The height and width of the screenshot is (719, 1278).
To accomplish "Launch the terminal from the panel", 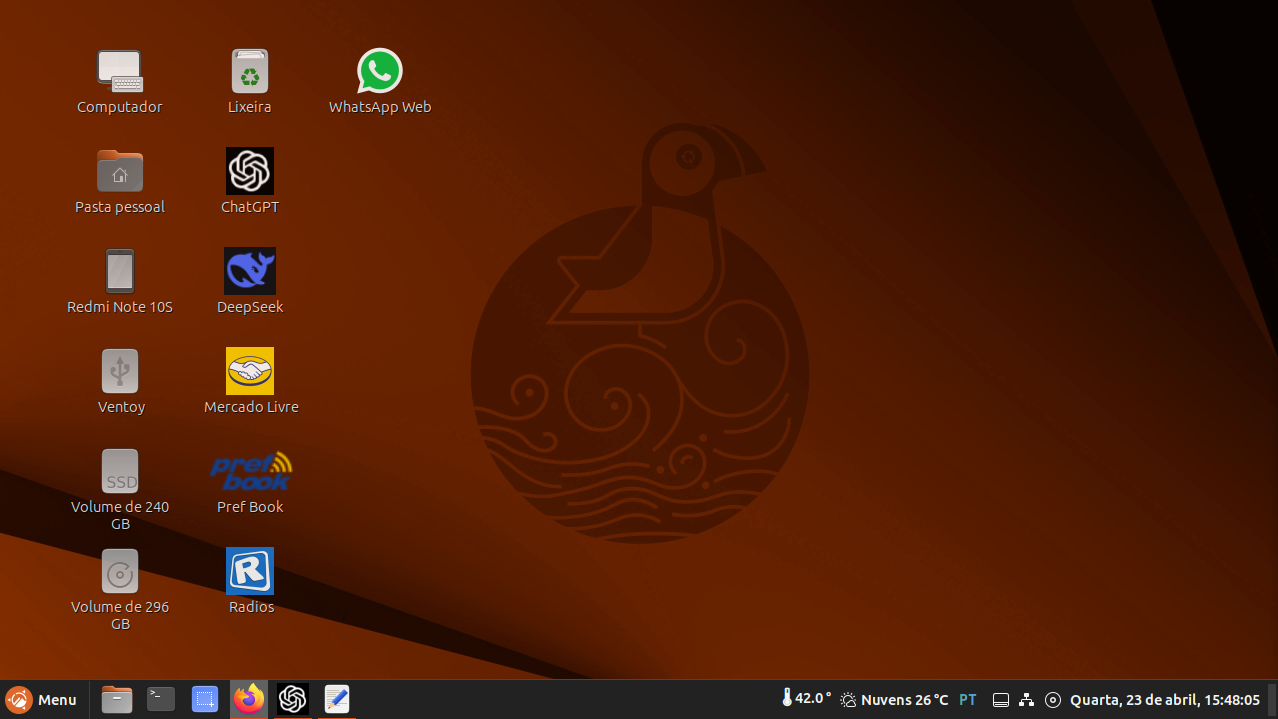I will coord(161,700).
